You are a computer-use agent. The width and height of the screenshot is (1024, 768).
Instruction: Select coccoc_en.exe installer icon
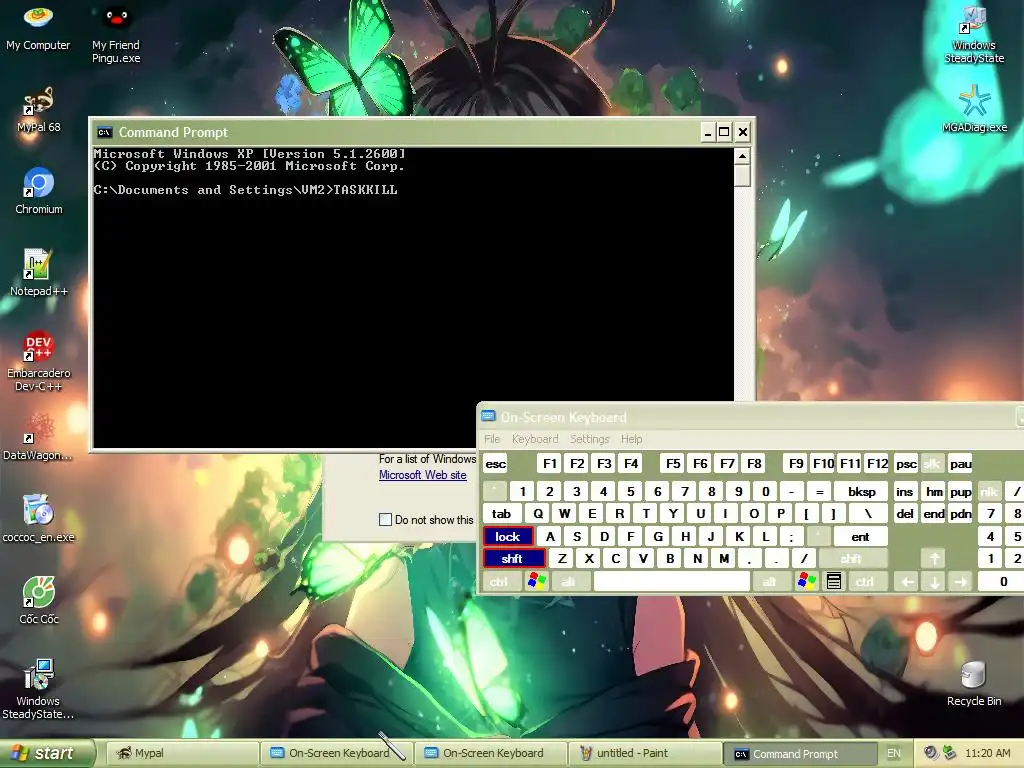(38, 519)
